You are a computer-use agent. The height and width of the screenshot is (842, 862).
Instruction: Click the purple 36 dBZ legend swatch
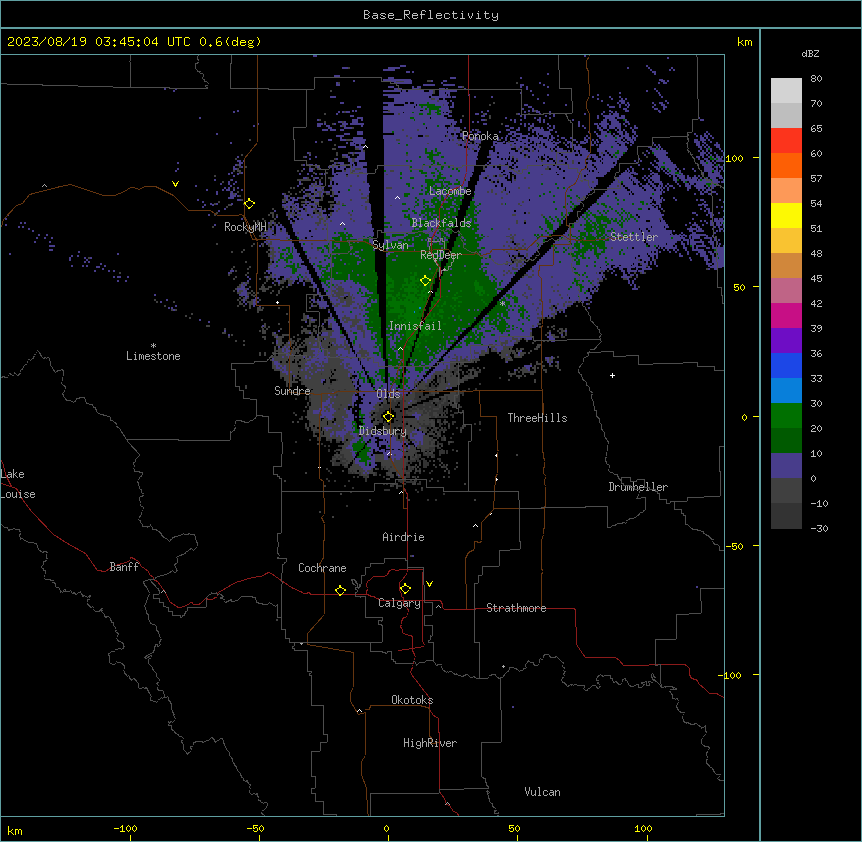tap(786, 340)
